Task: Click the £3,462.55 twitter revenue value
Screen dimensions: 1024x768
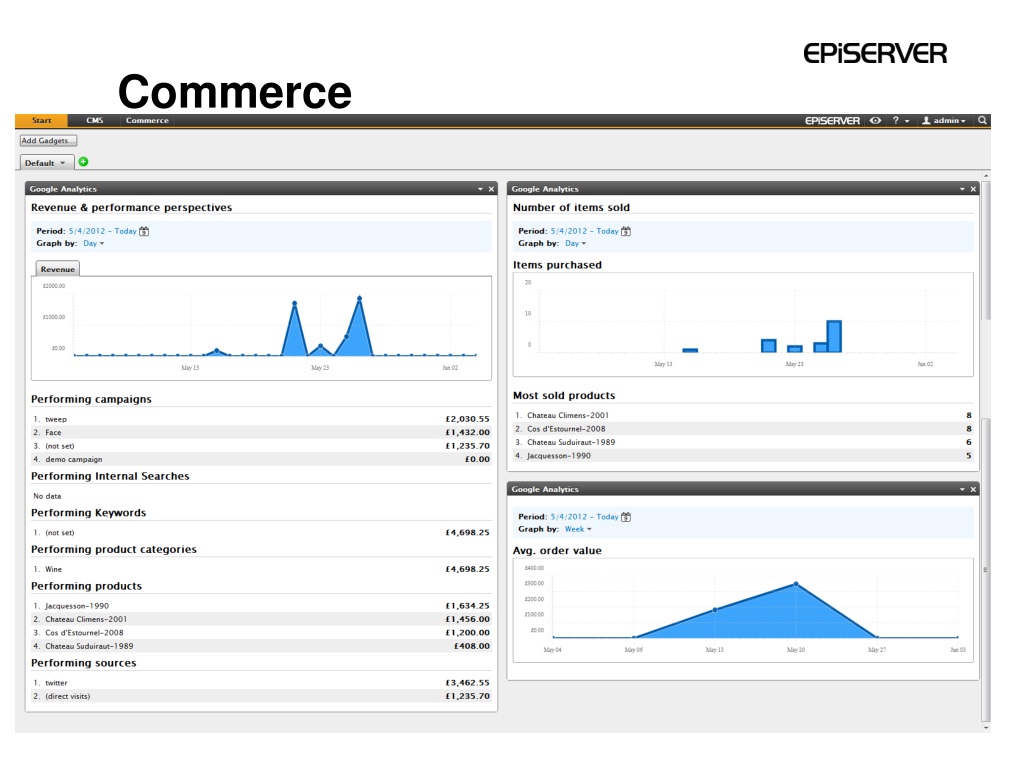Action: click(468, 683)
